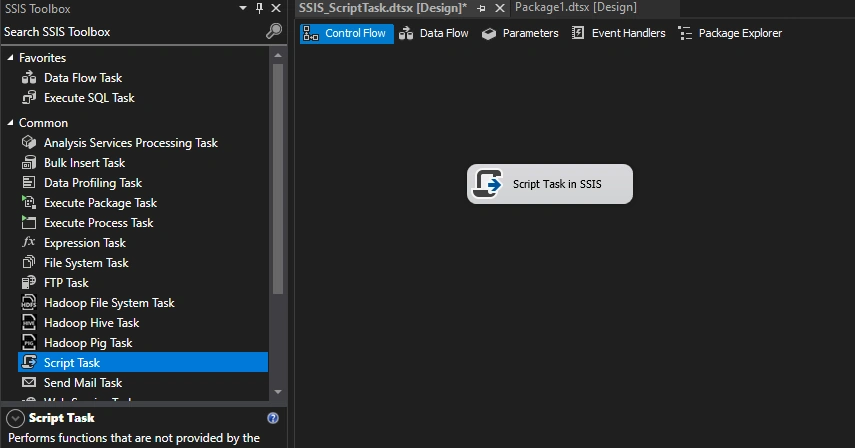Viewport: 855px width, 448px height.
Task: Click the toolbox scrollbar up arrow
Action: coord(278,55)
